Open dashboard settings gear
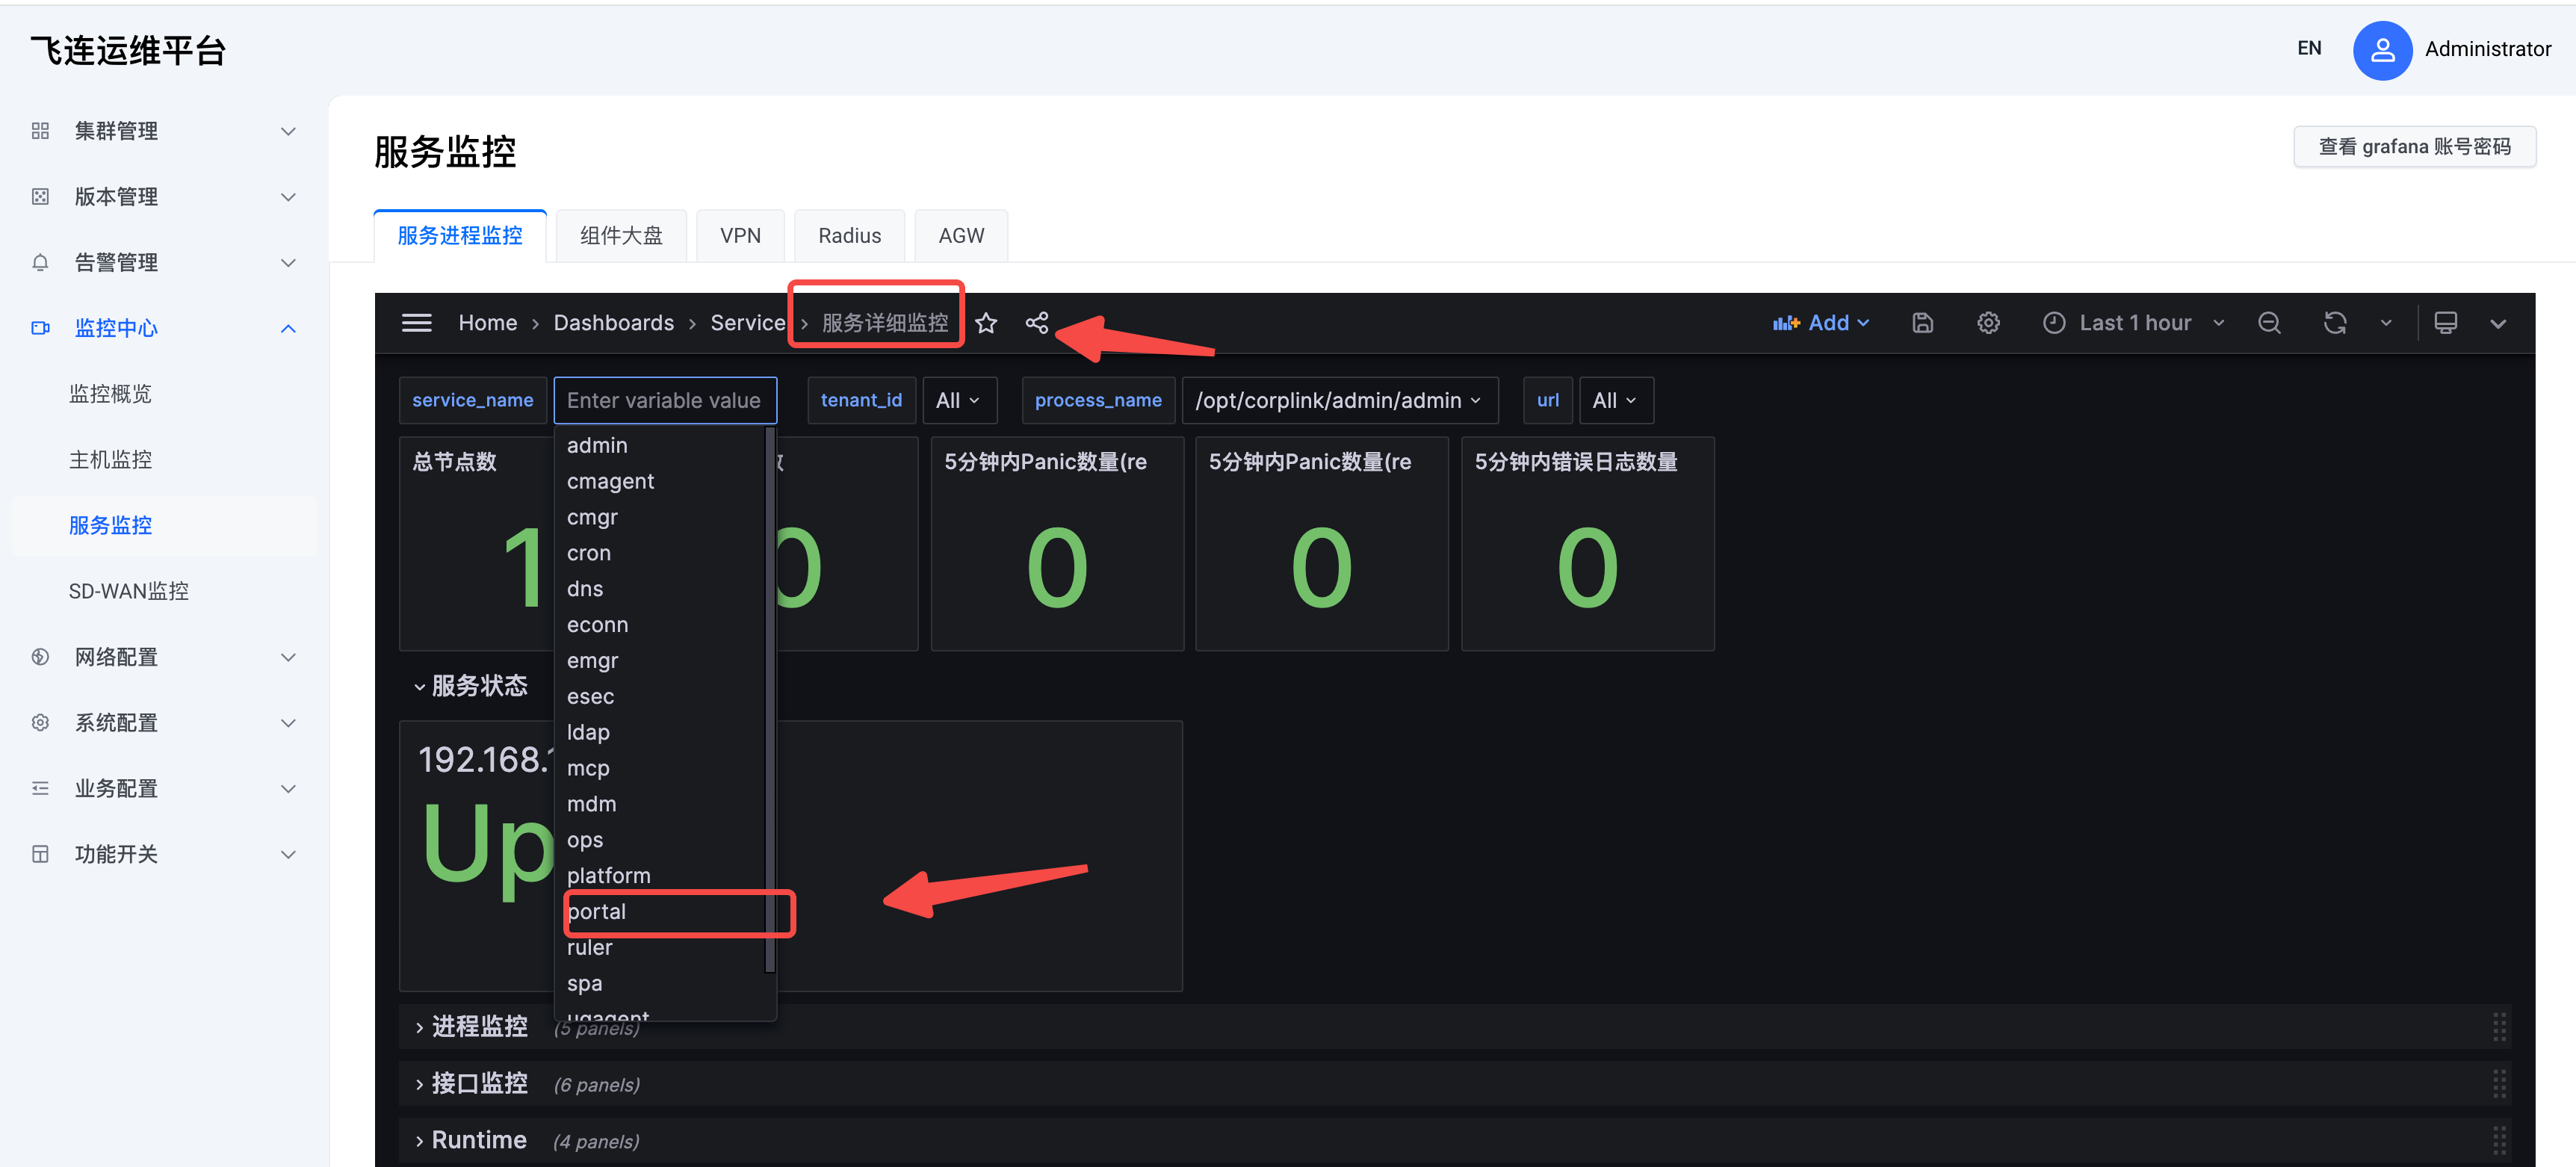Image resolution: width=2576 pixels, height=1167 pixels. click(x=1988, y=323)
